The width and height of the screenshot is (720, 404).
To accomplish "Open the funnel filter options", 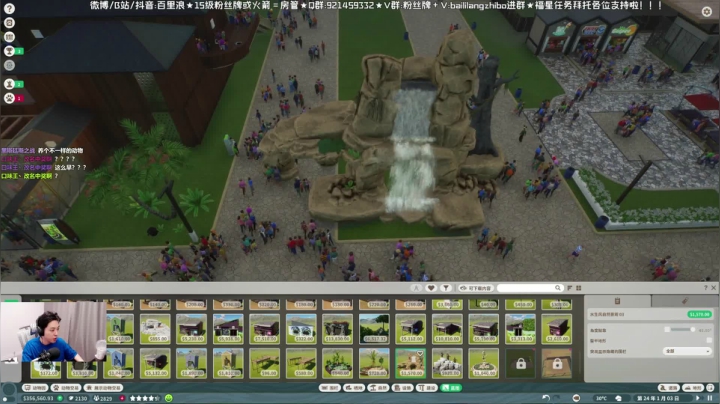I will [445, 288].
